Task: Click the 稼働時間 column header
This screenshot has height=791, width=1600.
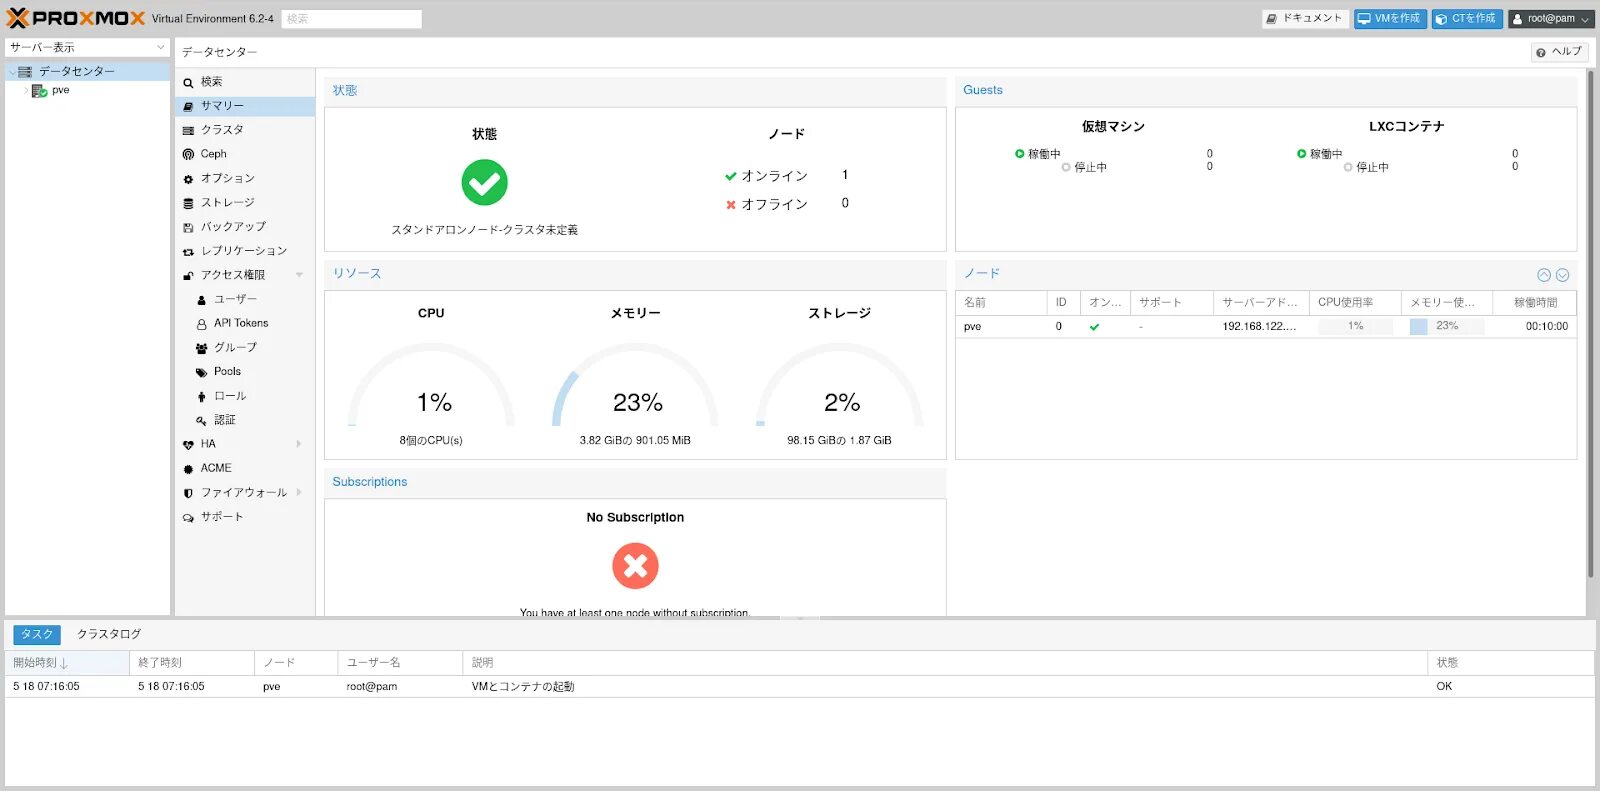Action: 1535,302
